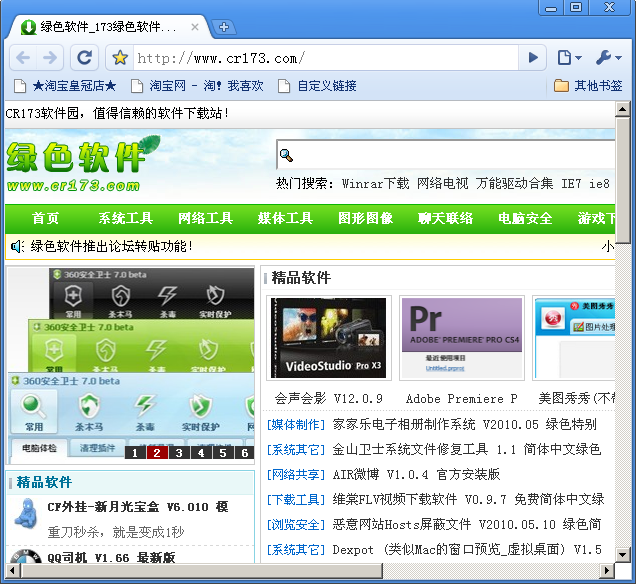Open 恶意网站Hosts屏蔽文件 V2010.05.10 entry

click(466, 524)
